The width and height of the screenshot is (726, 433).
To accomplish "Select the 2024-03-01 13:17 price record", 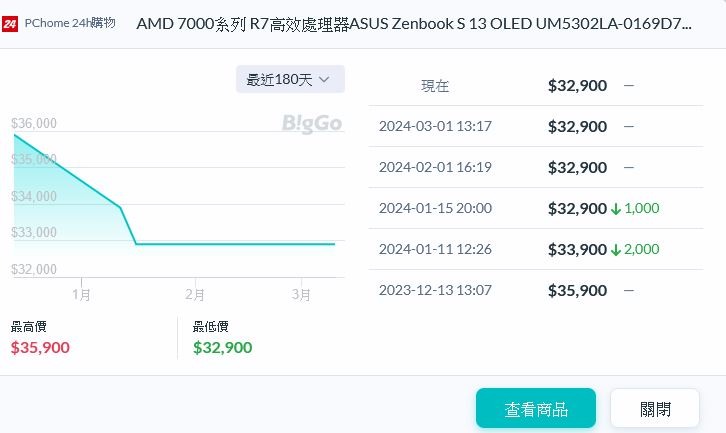I will coord(536,126).
